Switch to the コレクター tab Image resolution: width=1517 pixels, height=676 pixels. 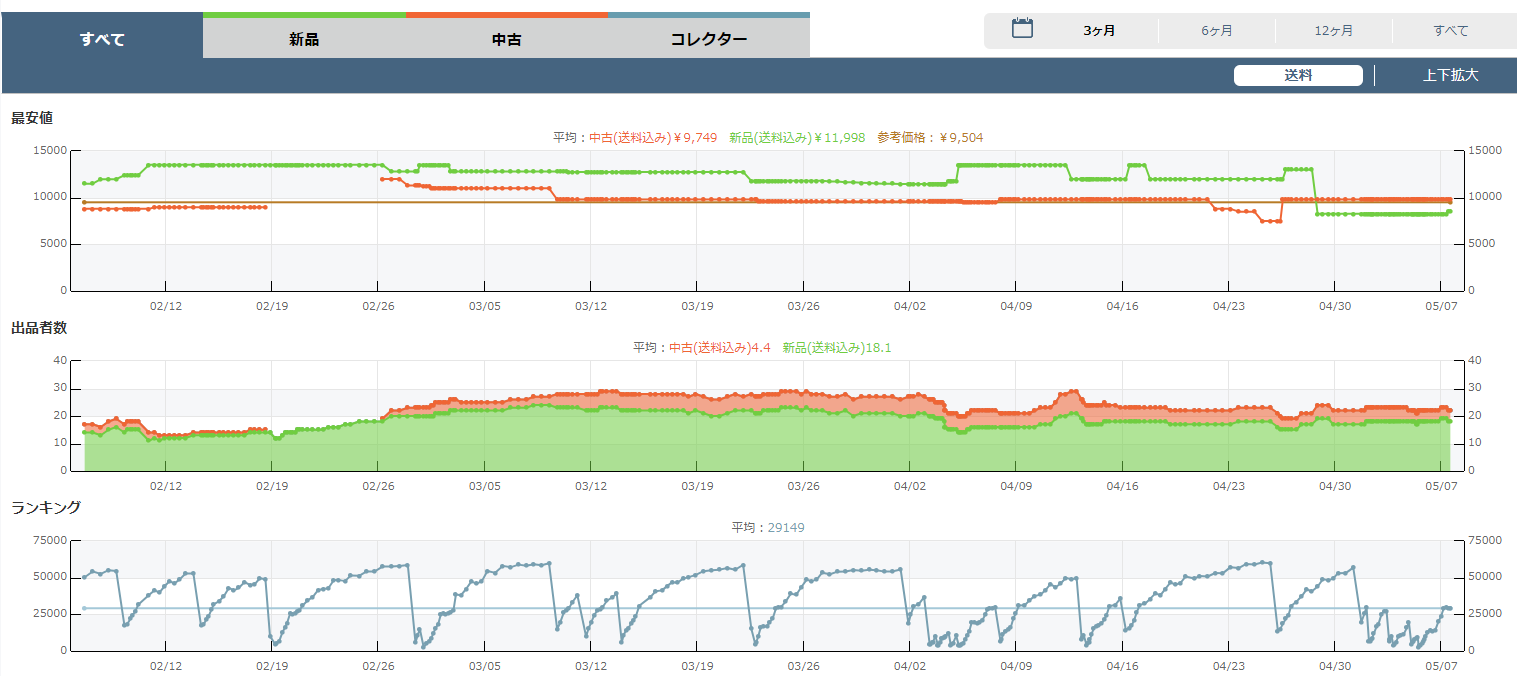click(708, 40)
